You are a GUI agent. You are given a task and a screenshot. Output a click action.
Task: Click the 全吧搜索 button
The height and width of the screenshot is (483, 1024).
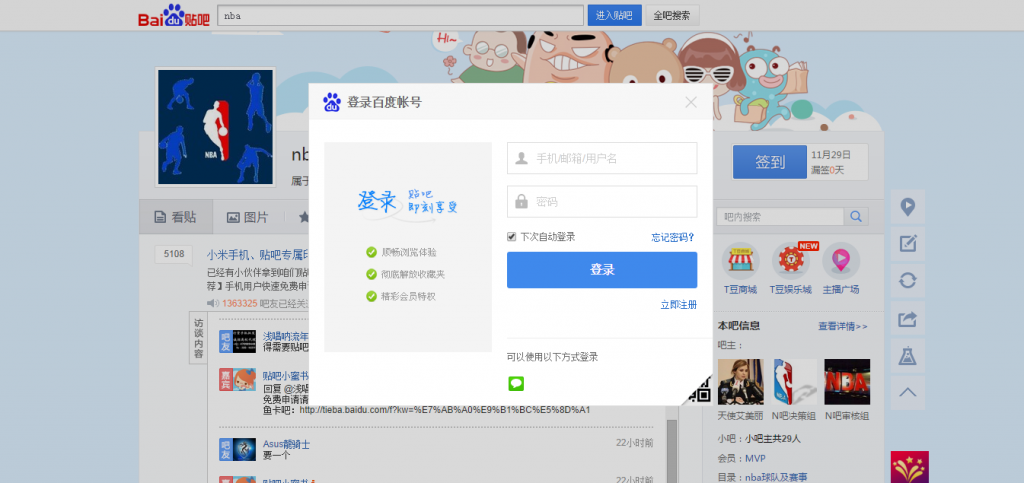coord(672,16)
